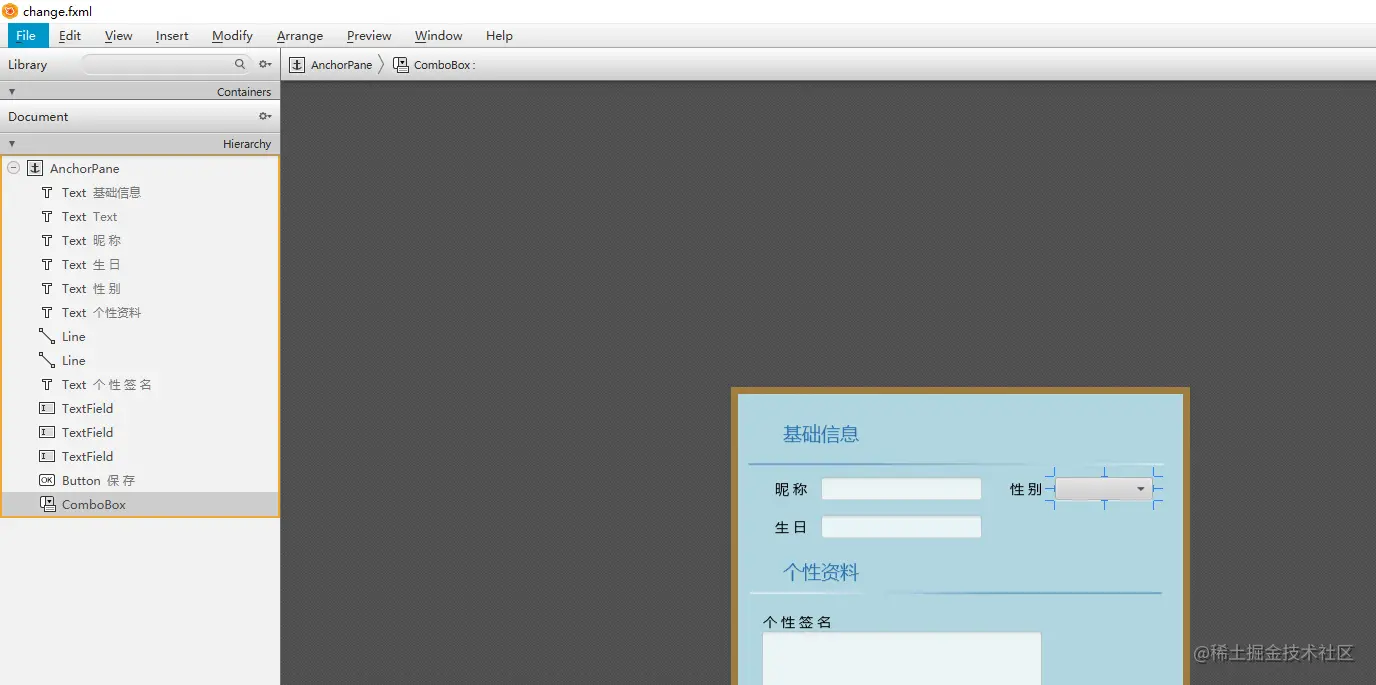1376x685 pixels.
Task: Select the Text 个性资料 hierarchy row
Action: pyautogui.click(x=140, y=312)
